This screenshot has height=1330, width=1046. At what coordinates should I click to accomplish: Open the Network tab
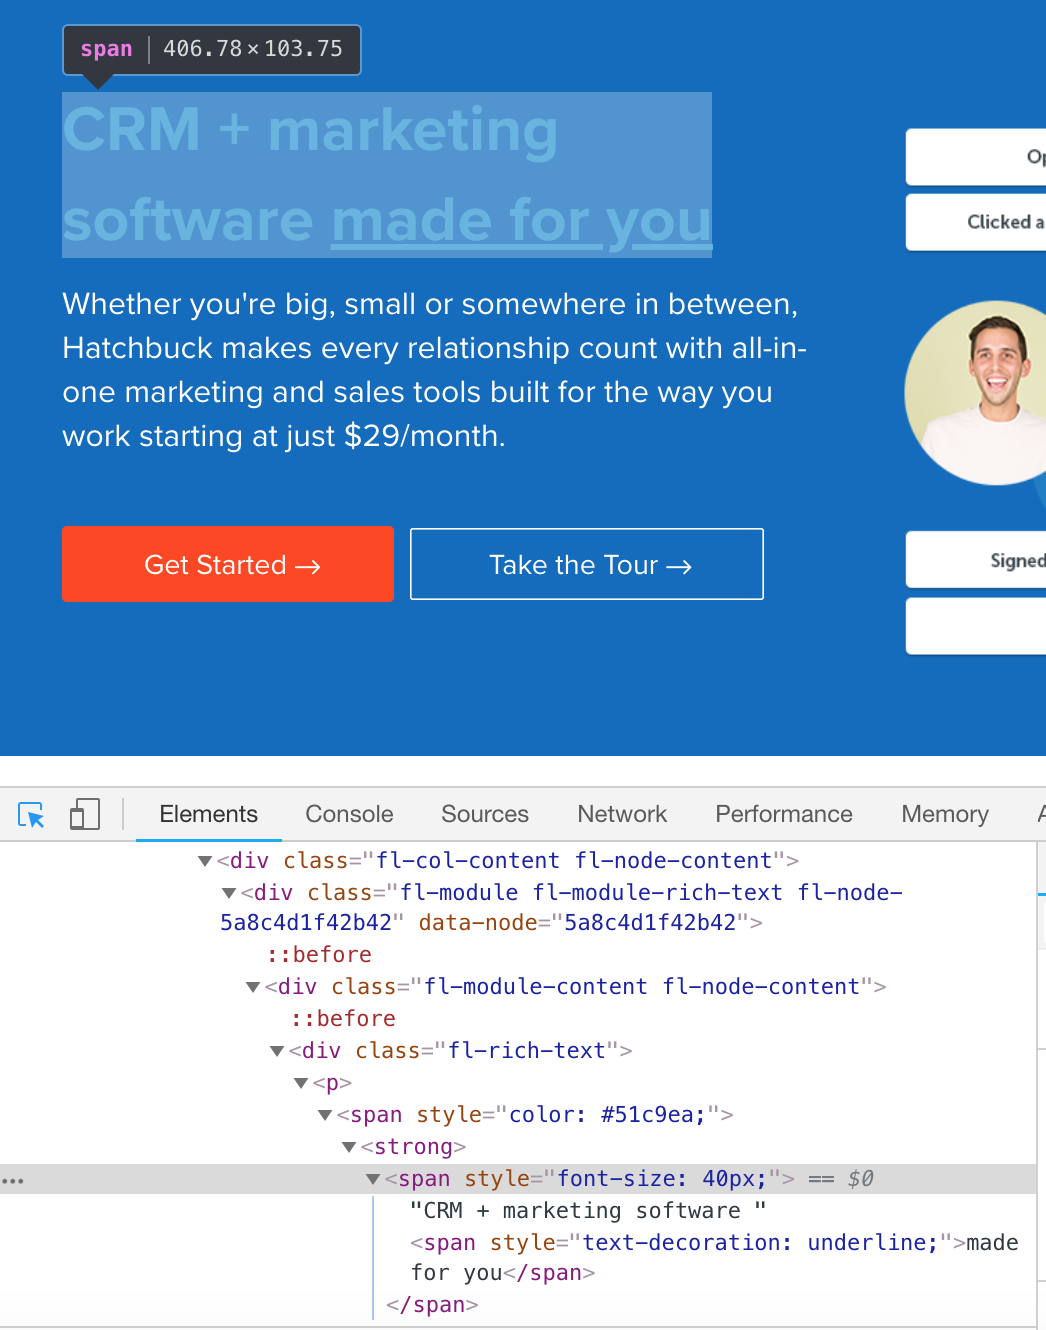click(x=622, y=814)
